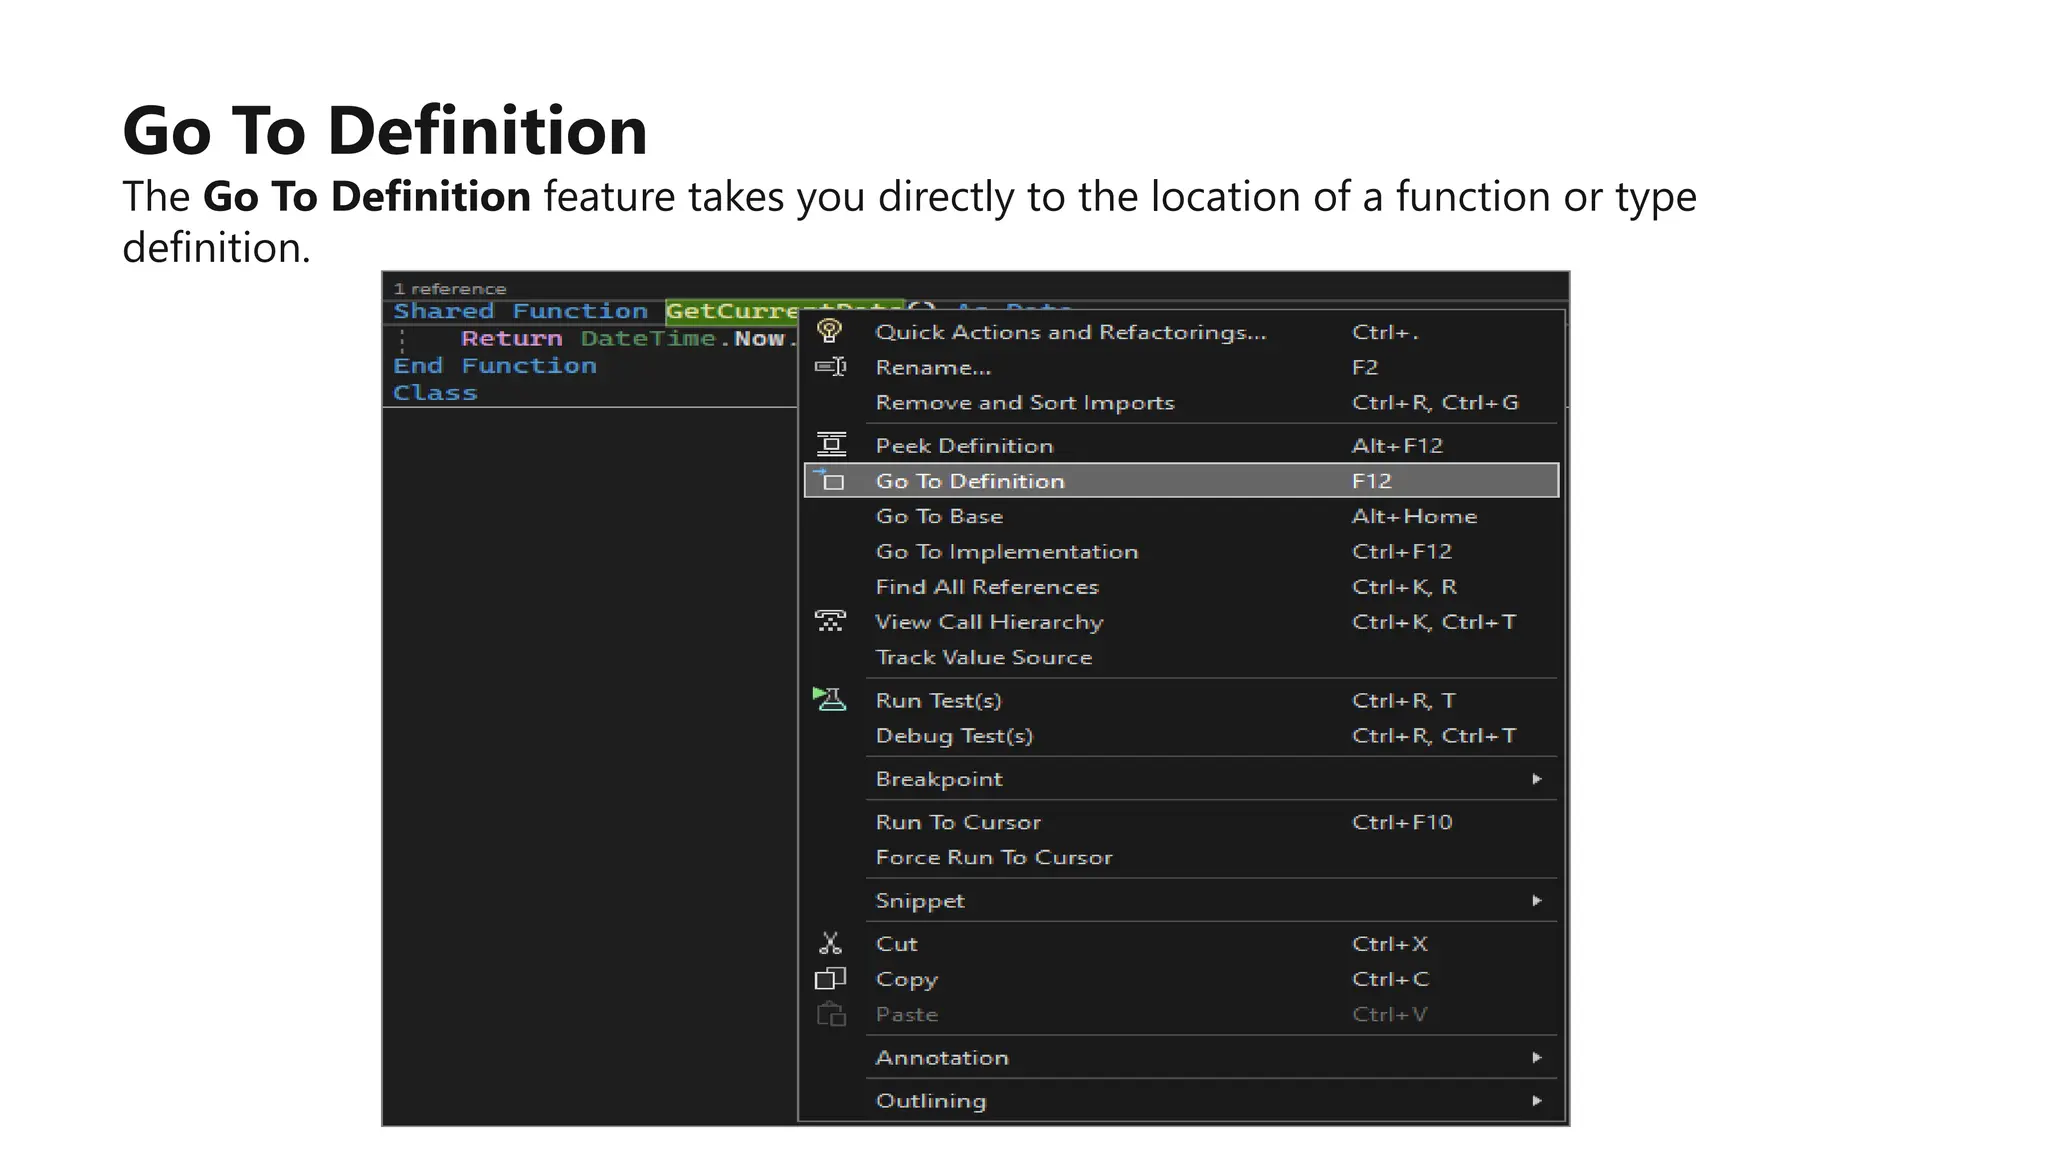Open the Snippet menu entry
Image resolution: width=2048 pixels, height=1152 pixels.
(1181, 900)
